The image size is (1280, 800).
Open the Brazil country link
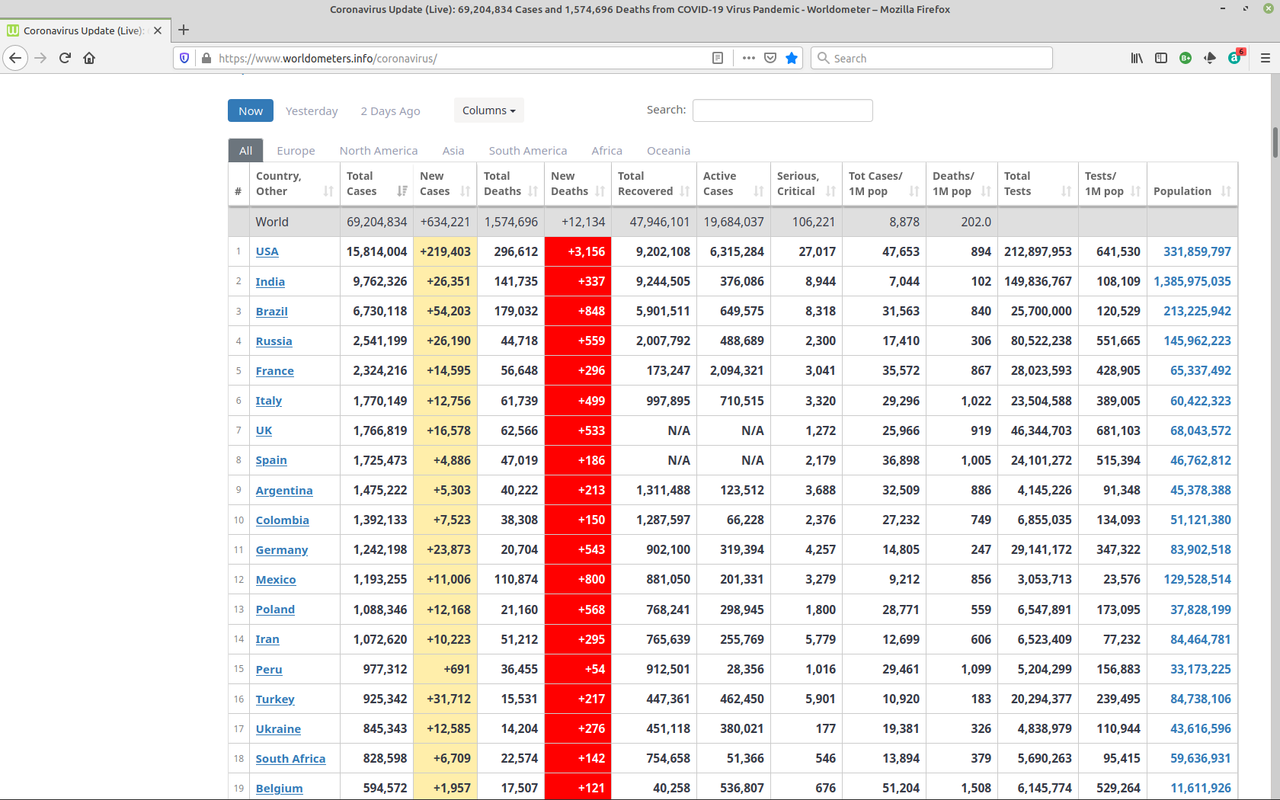click(x=271, y=311)
